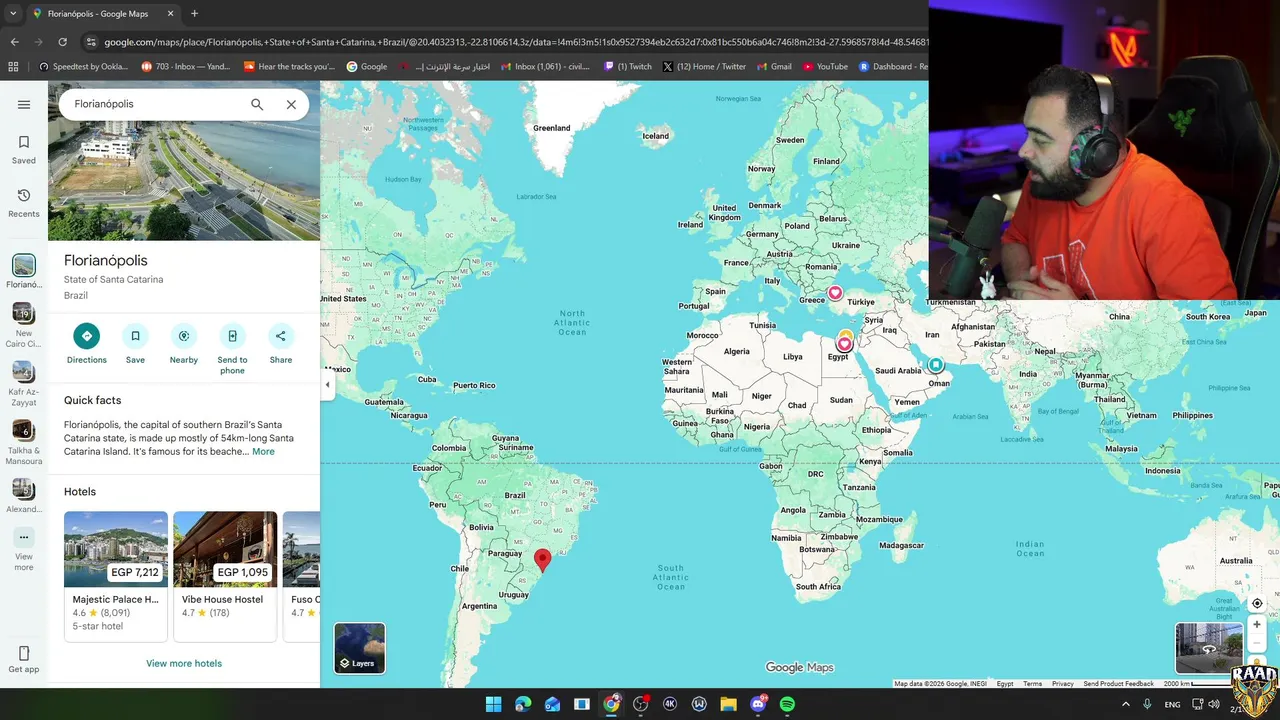Viewport: 1280px width, 720px height.
Task: Expand Quick facts with More link
Action: [x=263, y=452]
